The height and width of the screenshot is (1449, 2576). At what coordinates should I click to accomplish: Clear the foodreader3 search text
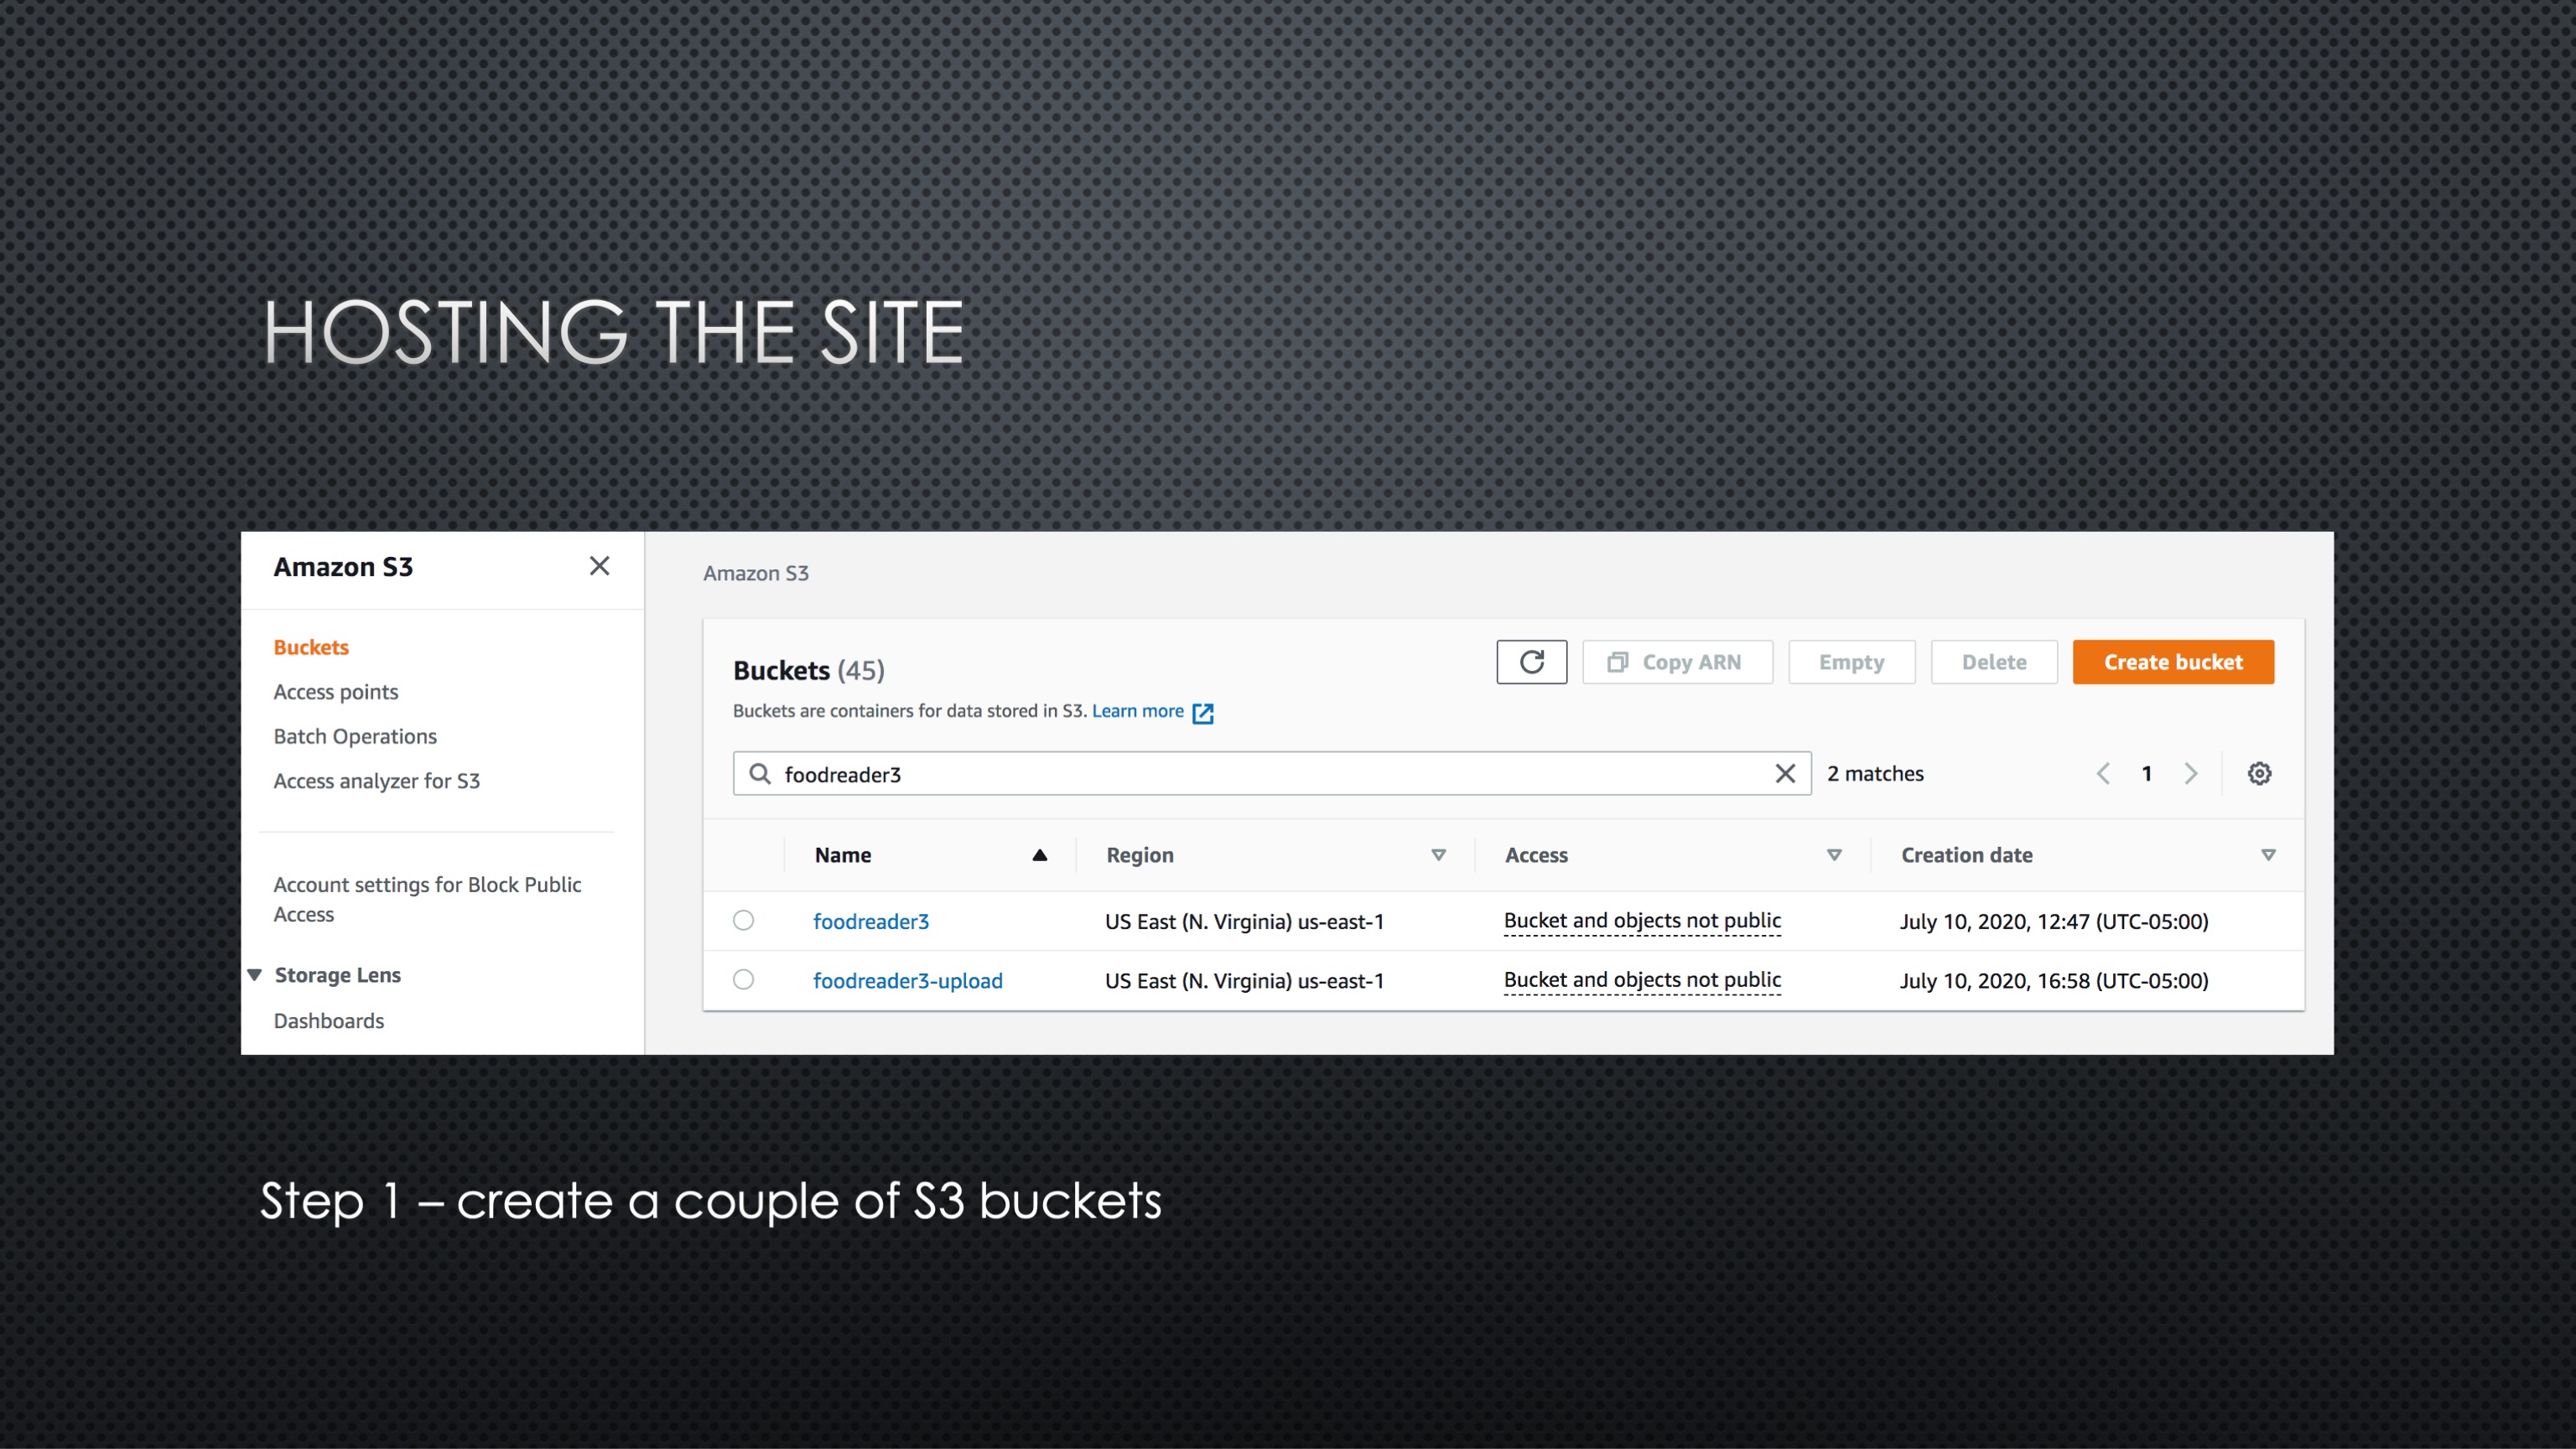[x=1785, y=774]
